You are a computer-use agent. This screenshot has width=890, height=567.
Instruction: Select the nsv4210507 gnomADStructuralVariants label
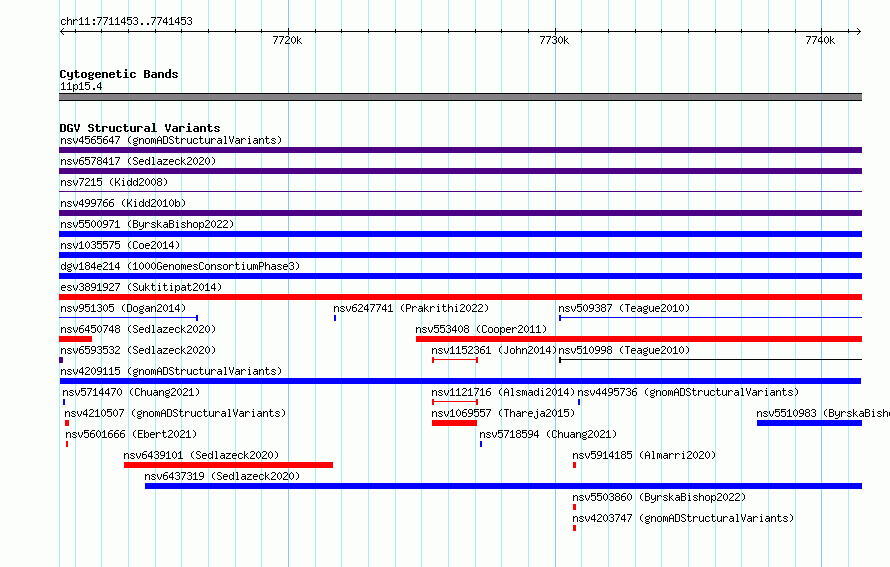[175, 413]
